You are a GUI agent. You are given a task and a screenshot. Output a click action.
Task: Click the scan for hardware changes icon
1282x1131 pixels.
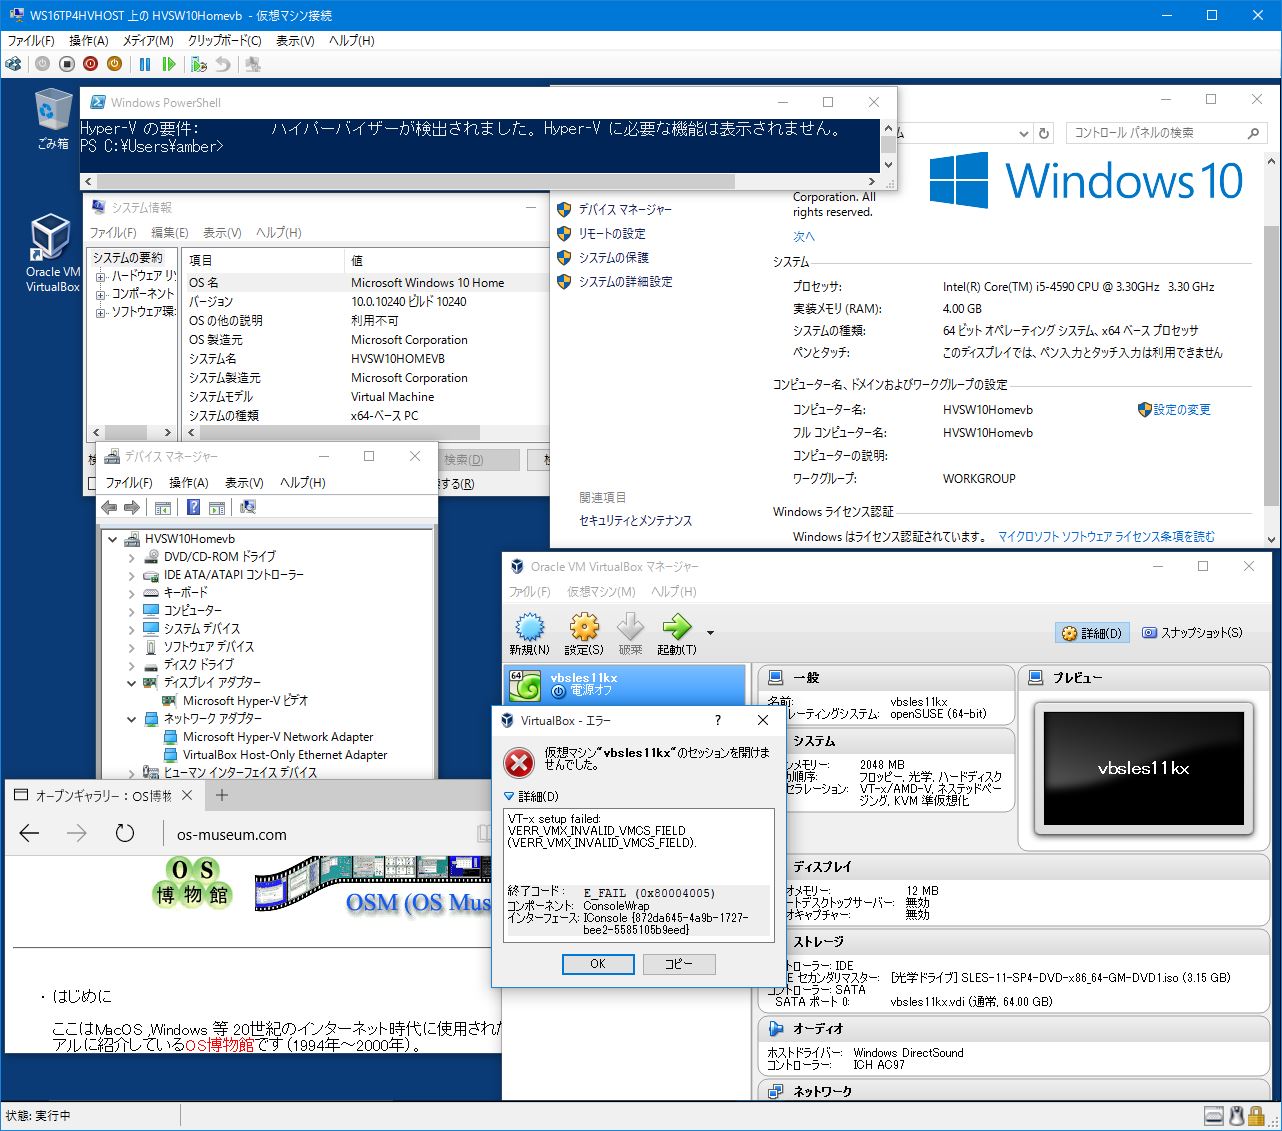point(248,507)
